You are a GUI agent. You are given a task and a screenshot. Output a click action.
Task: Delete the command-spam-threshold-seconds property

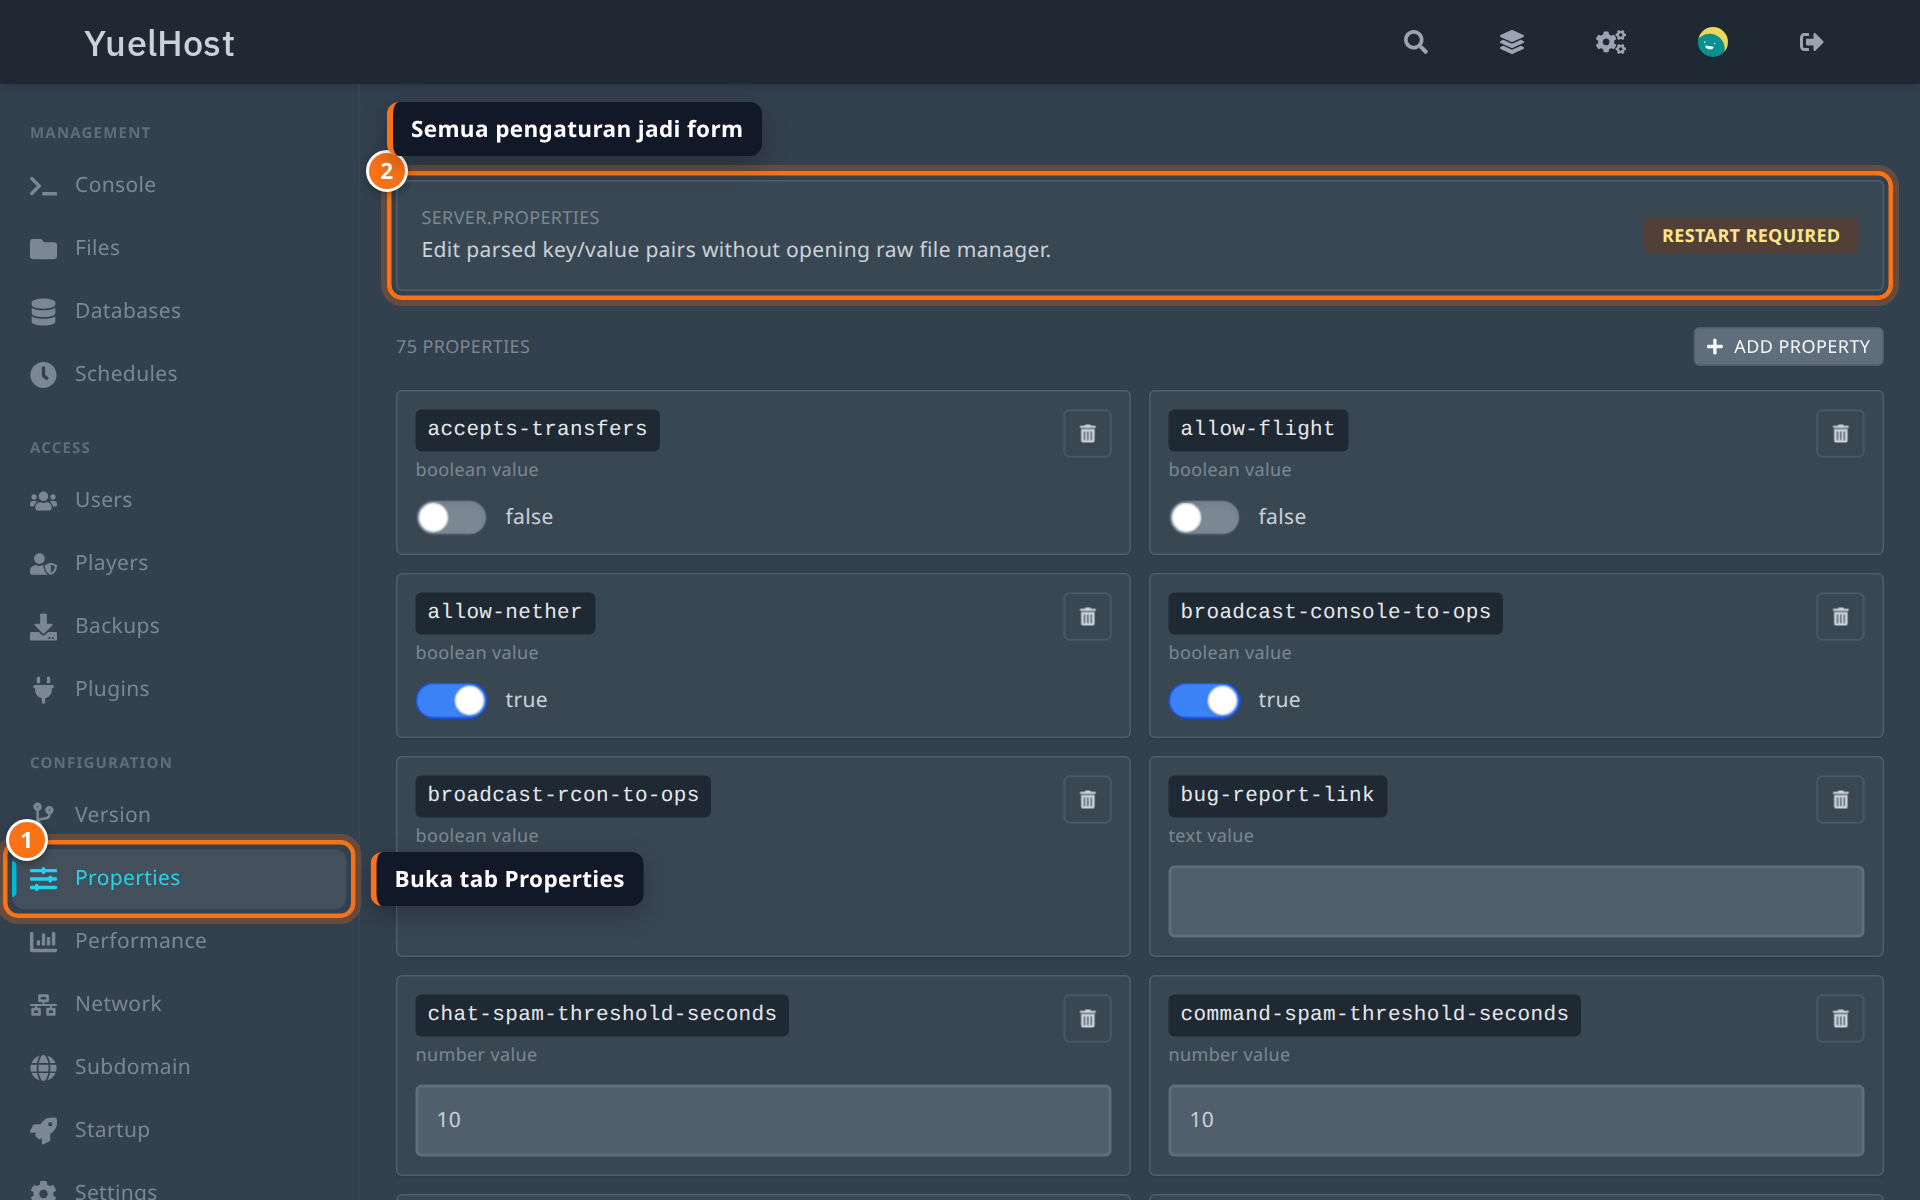coord(1840,1019)
